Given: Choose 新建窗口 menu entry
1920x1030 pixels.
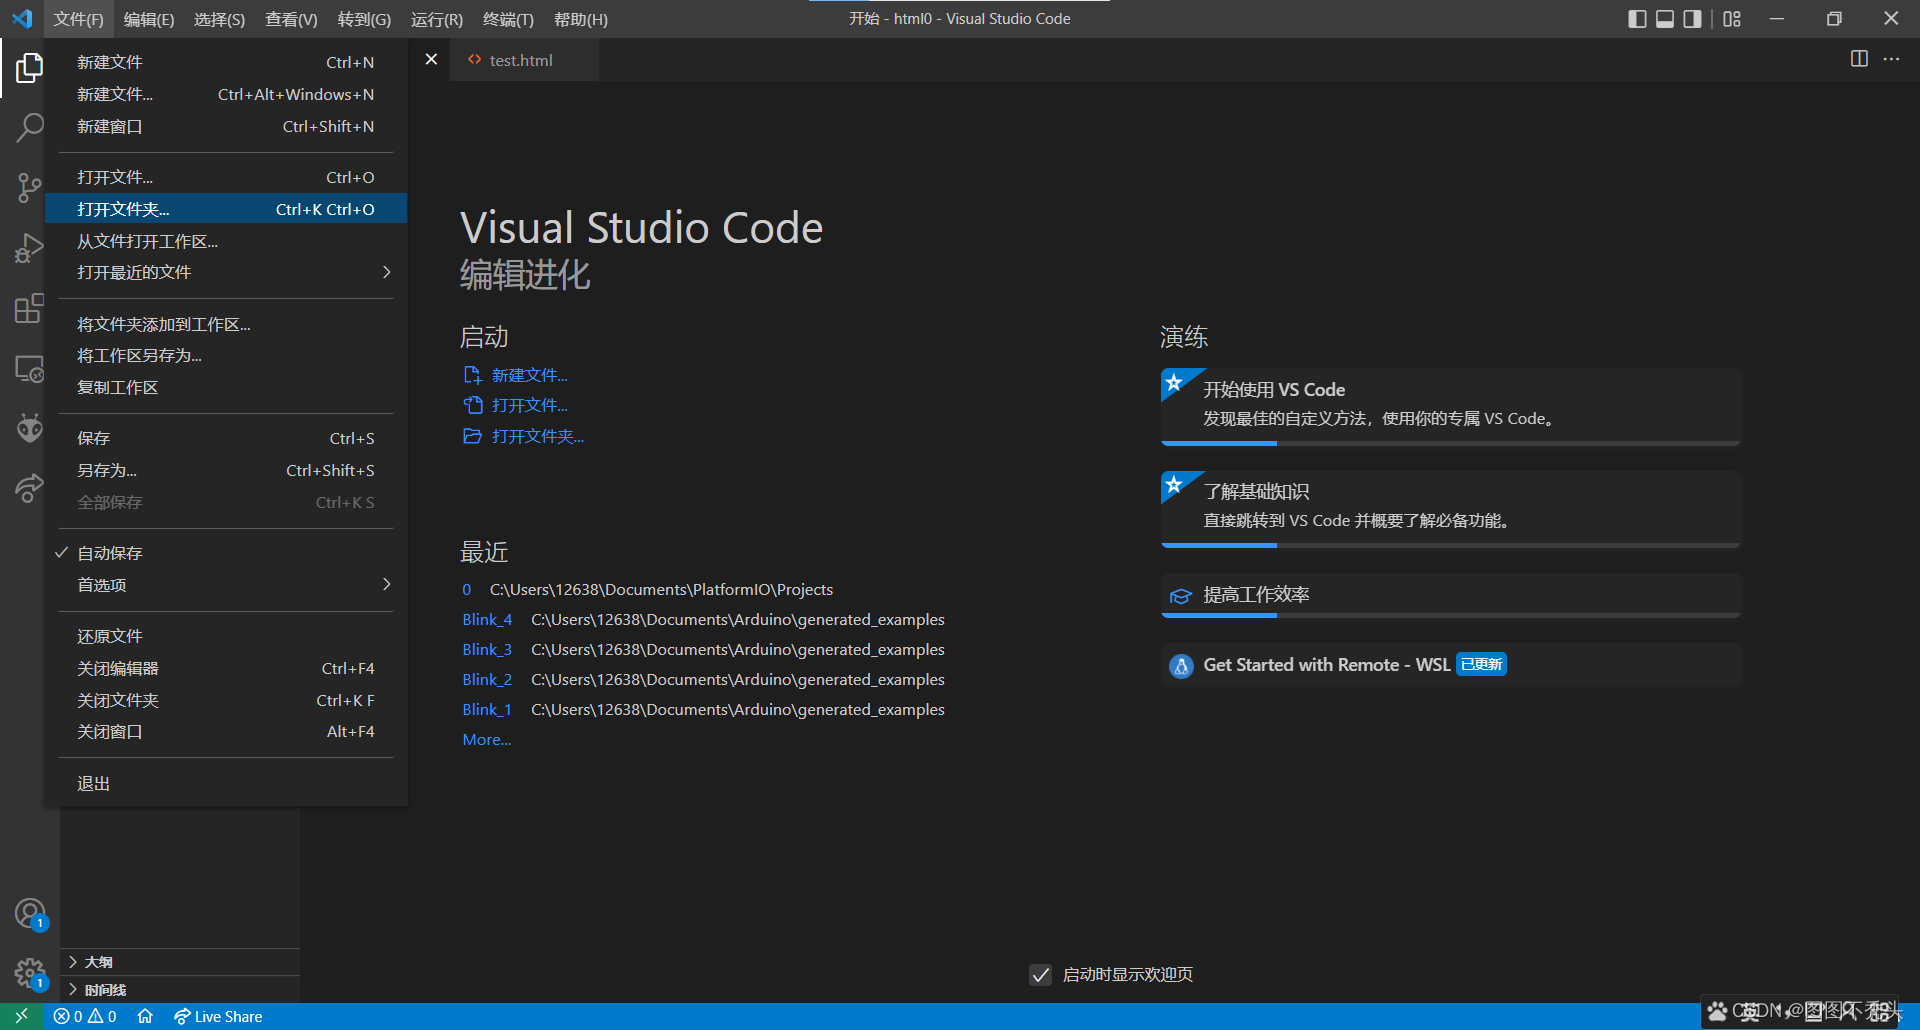Looking at the screenshot, I should pos(226,126).
